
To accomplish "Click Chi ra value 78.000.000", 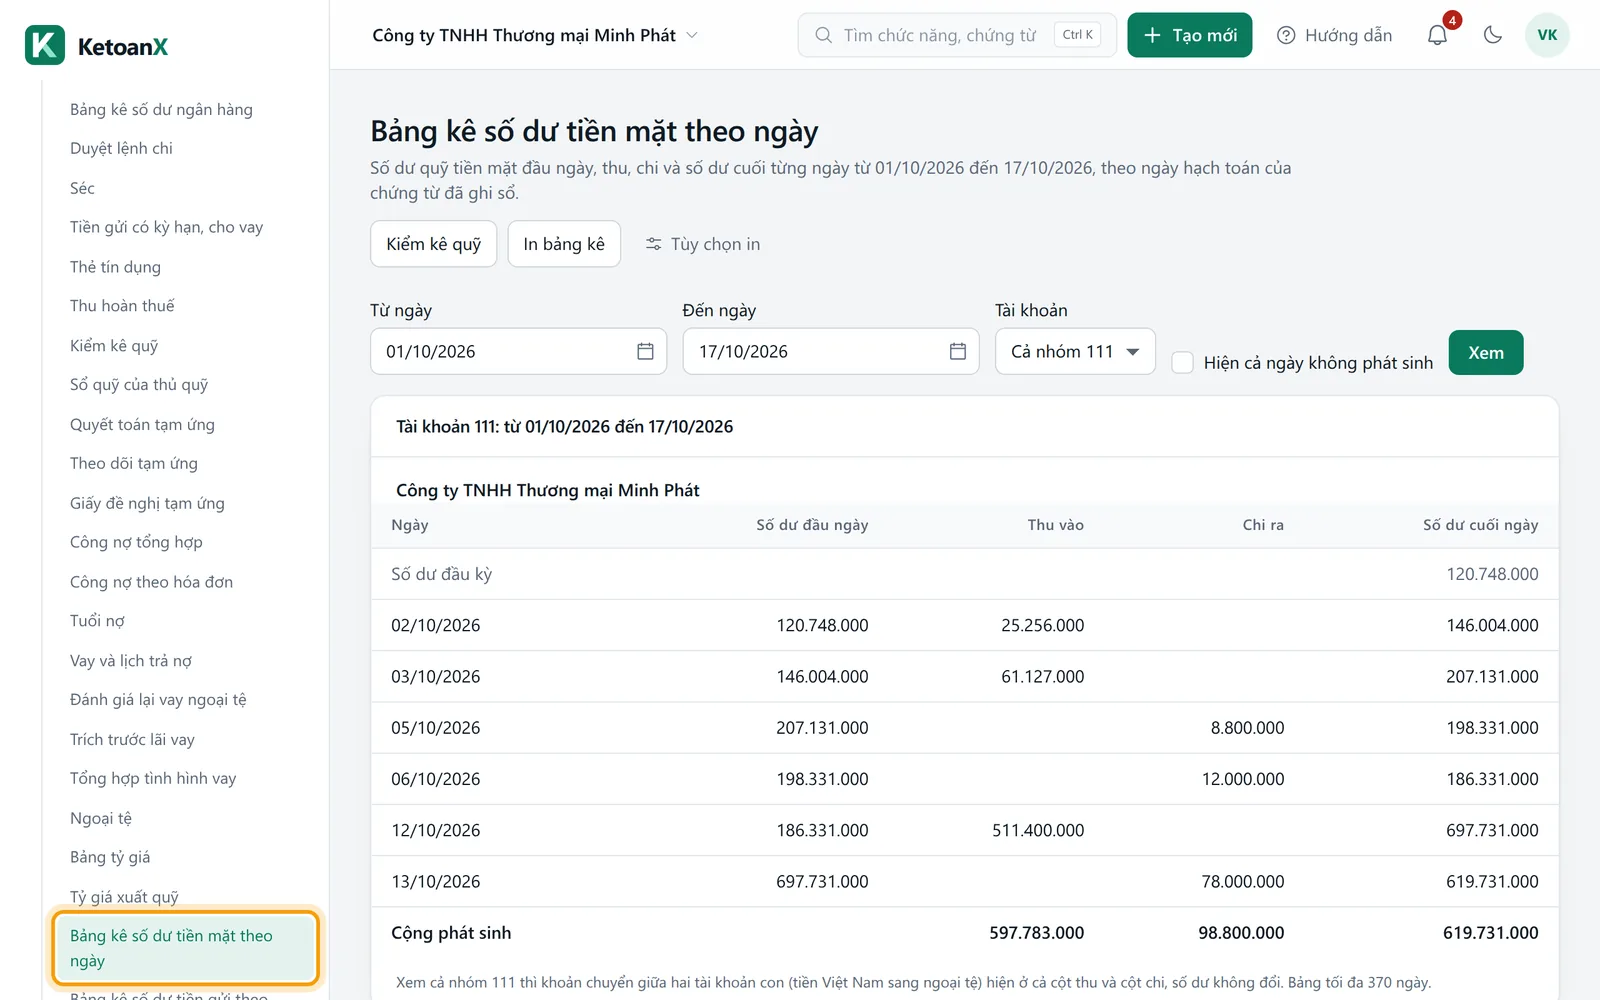I will coord(1243,881).
